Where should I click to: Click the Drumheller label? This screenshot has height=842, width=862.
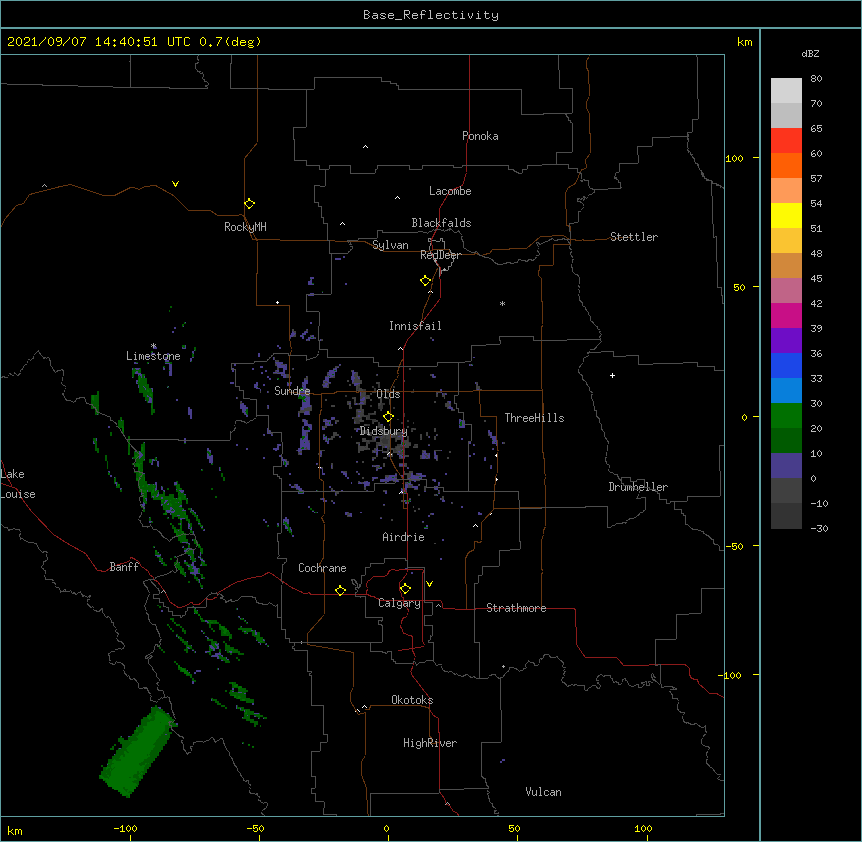point(638,487)
